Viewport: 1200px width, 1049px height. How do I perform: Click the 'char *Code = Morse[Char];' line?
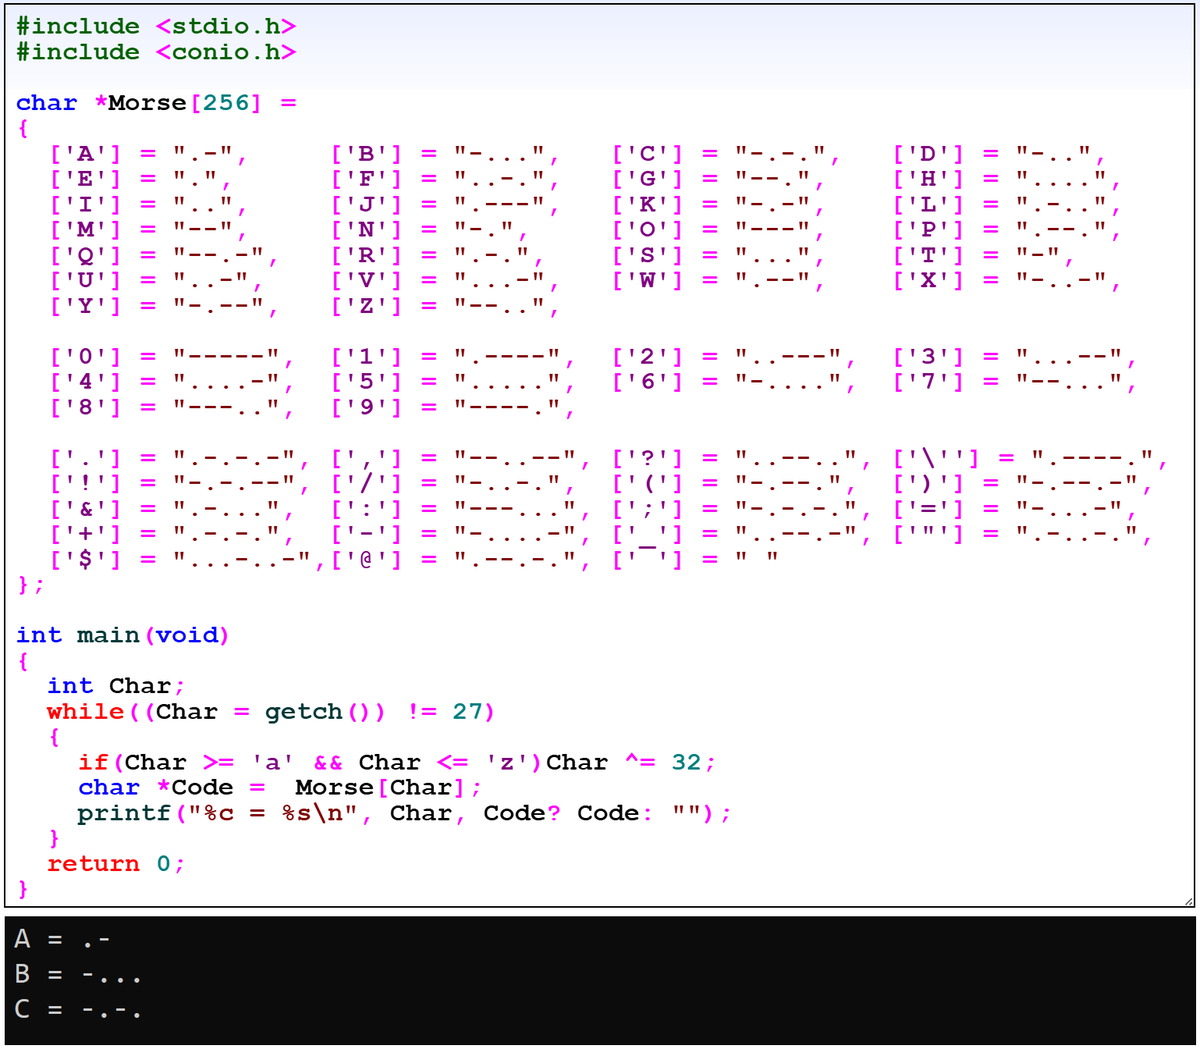coord(280,788)
